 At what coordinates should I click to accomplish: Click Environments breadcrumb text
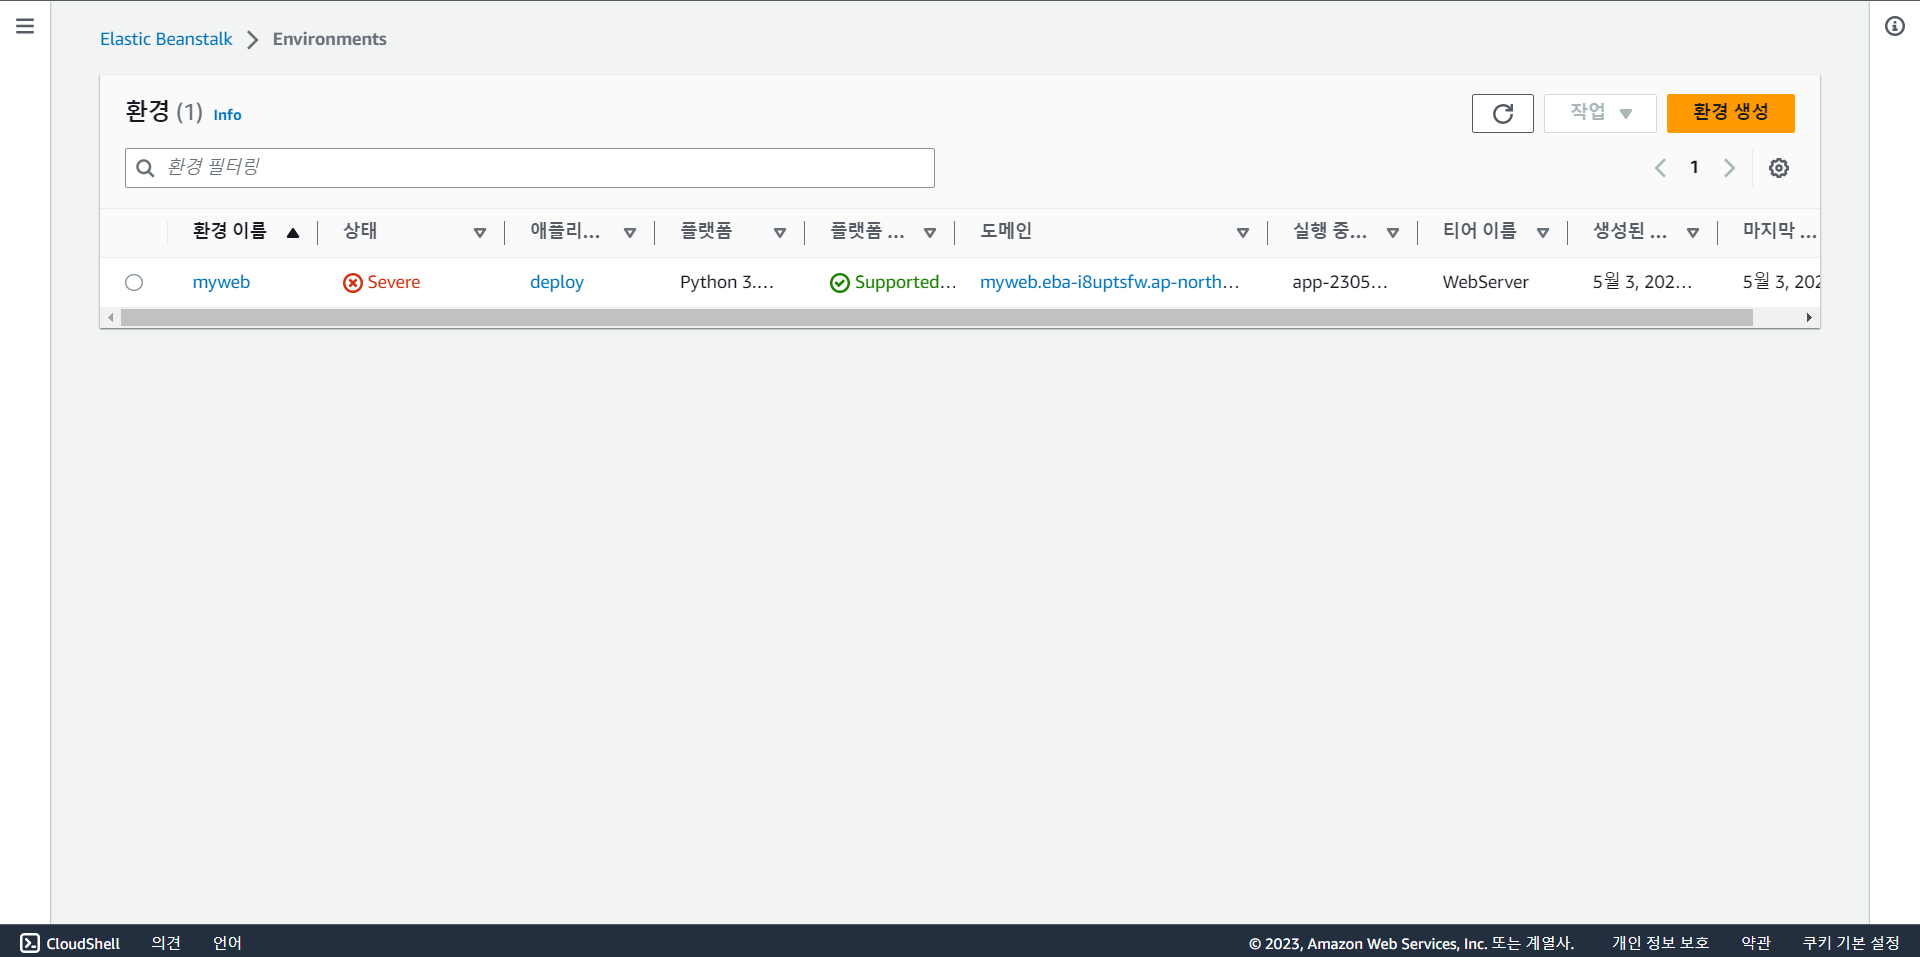[329, 39]
